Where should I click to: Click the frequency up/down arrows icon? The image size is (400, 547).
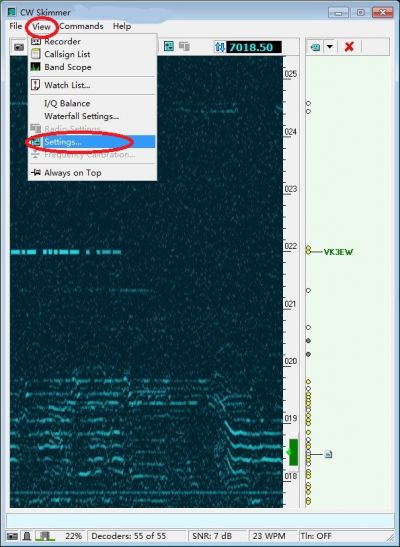coord(220,47)
